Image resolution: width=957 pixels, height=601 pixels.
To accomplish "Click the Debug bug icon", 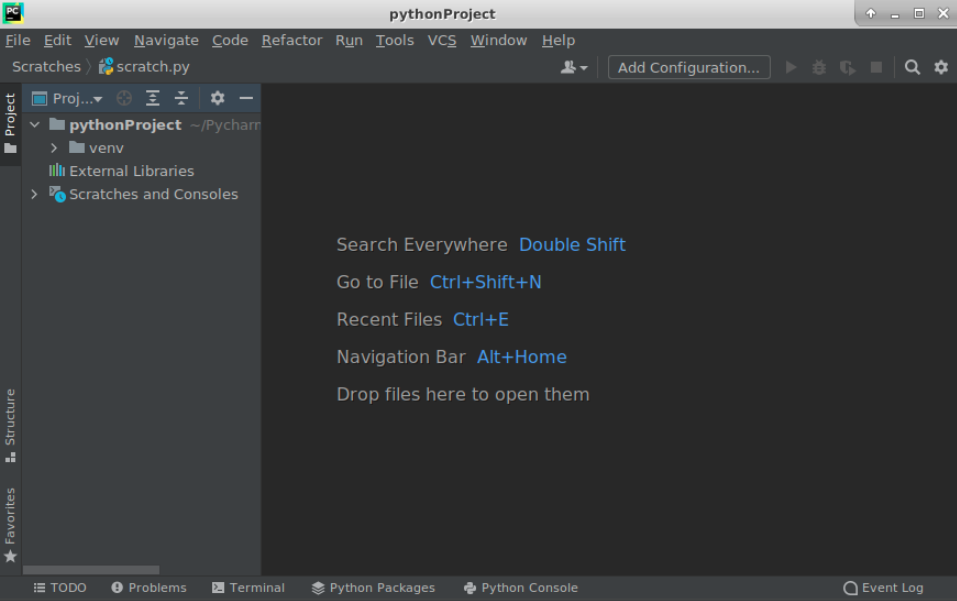I will 819,67.
